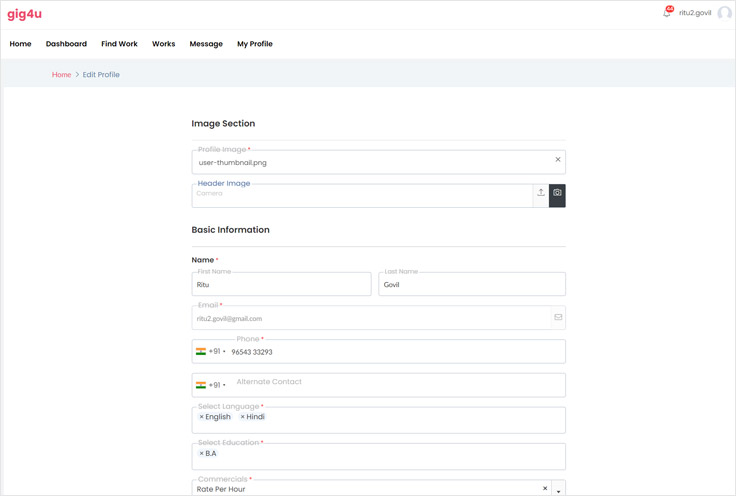
Task: Click the upload icon in Header Image
Action: click(x=541, y=193)
